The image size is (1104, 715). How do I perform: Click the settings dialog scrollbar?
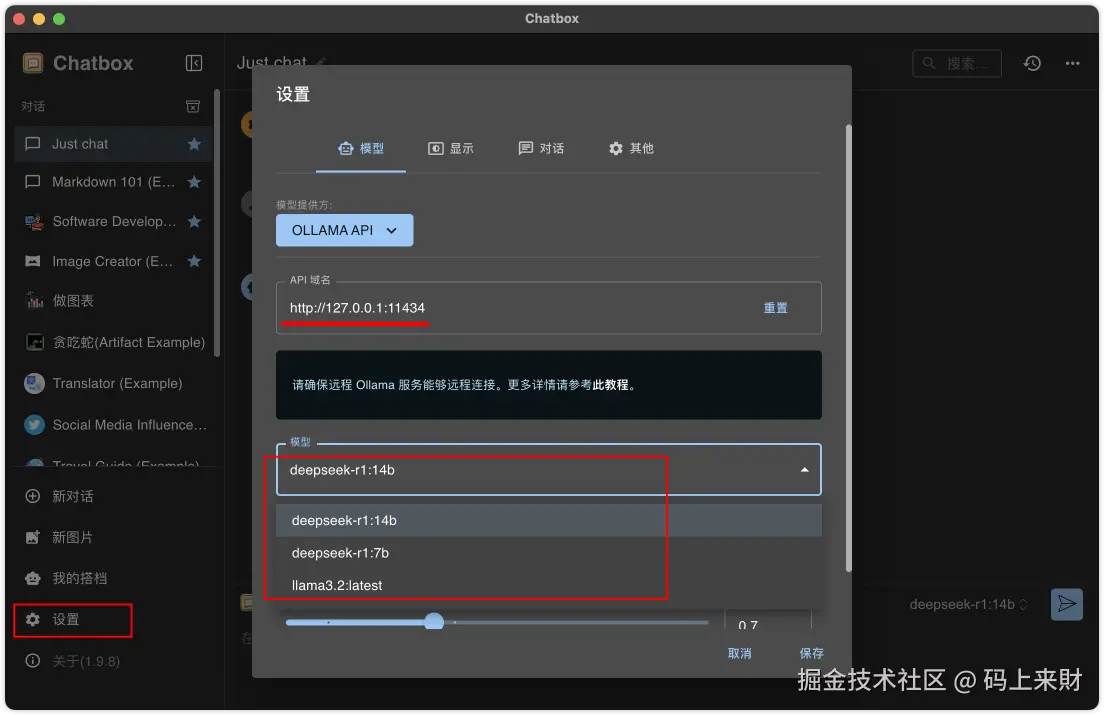pos(848,348)
